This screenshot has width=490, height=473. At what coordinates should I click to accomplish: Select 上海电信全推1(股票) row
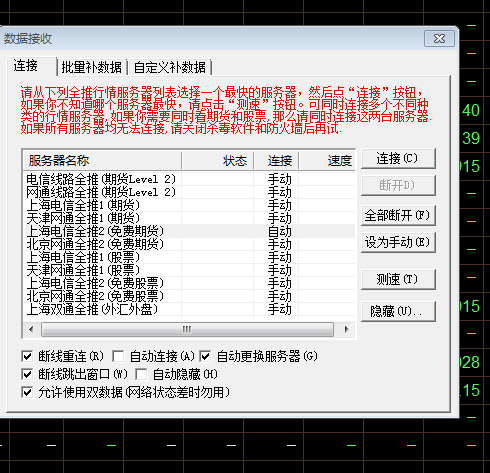pos(189,257)
